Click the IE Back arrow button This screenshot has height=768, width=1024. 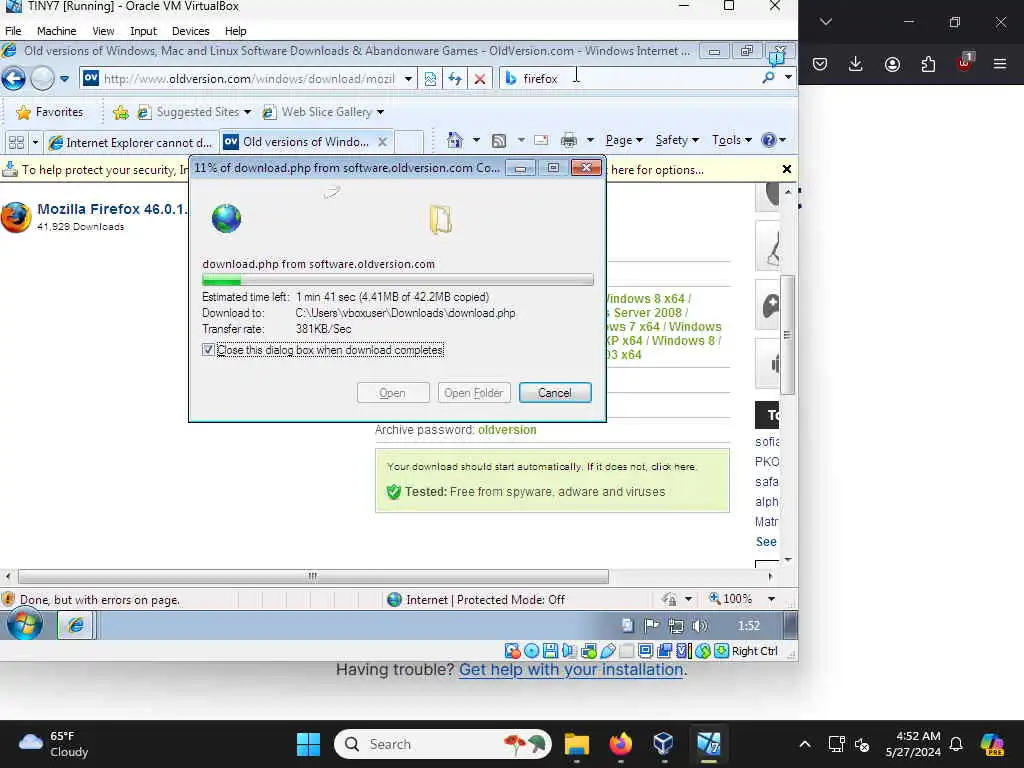(13, 78)
